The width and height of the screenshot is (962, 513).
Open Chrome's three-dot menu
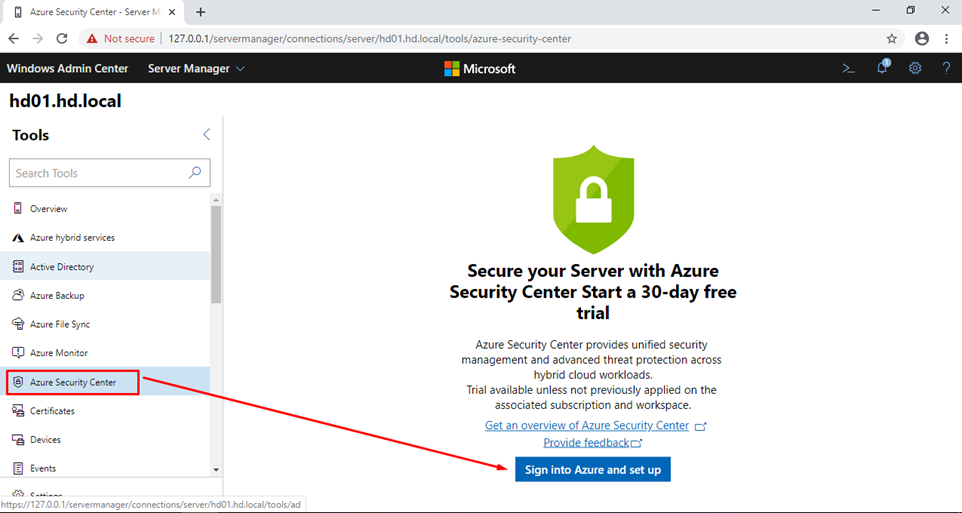click(x=947, y=39)
